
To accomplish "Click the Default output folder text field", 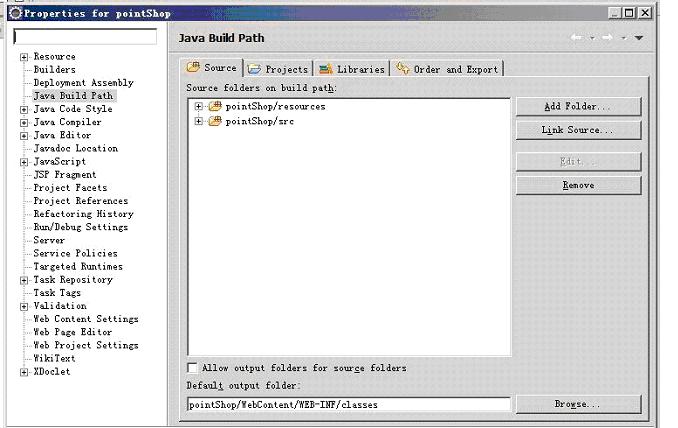I will tap(349, 405).
